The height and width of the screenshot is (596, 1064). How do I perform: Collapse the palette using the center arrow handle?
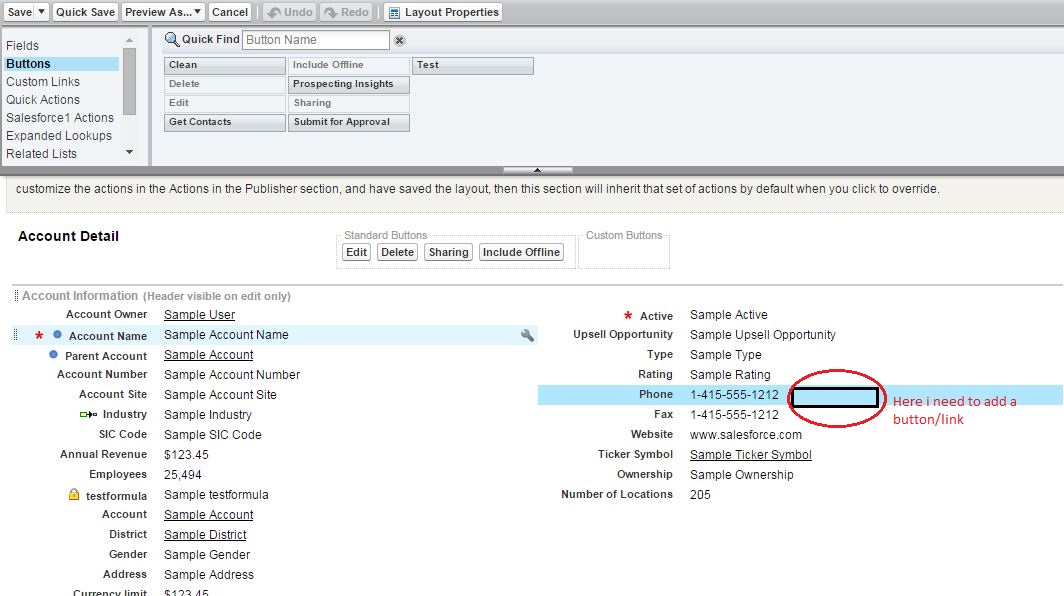point(537,170)
